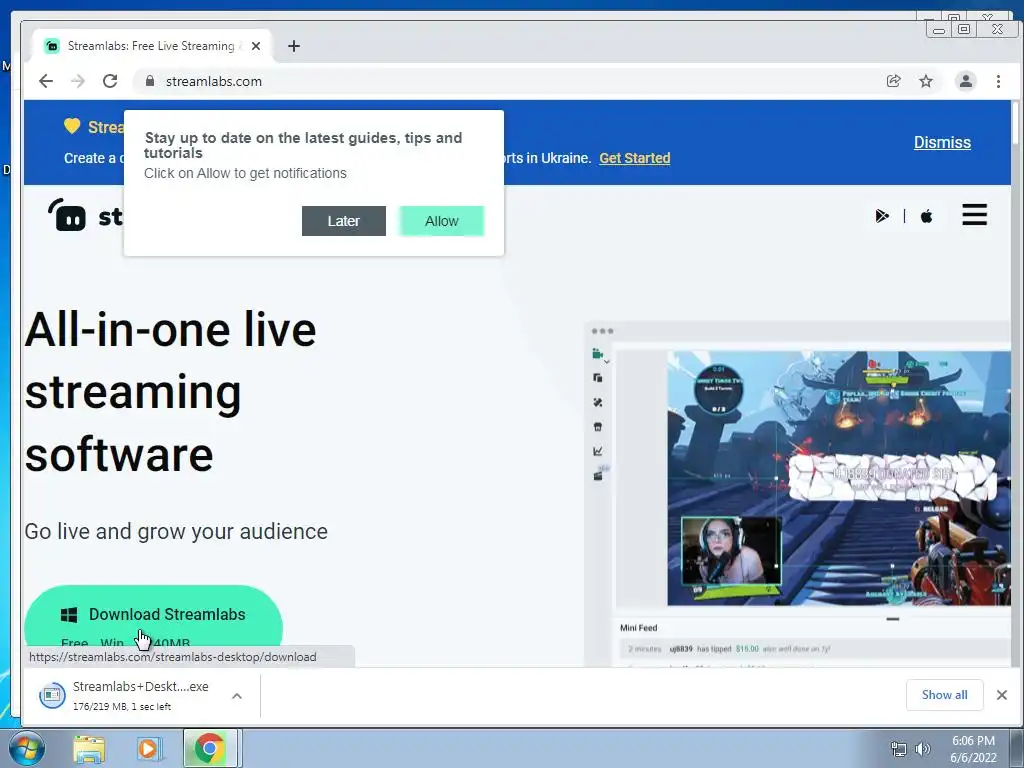Open the downloaded Streamlabs+Deskt....exe item
This screenshot has width=1024, height=768.
(124, 696)
